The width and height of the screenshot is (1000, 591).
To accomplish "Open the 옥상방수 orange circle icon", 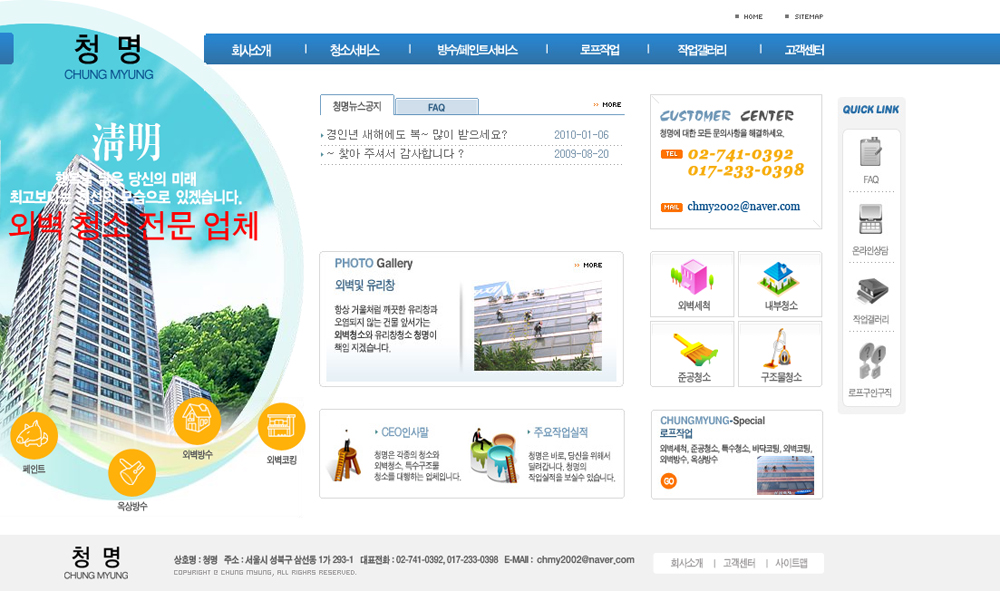I will point(132,473).
